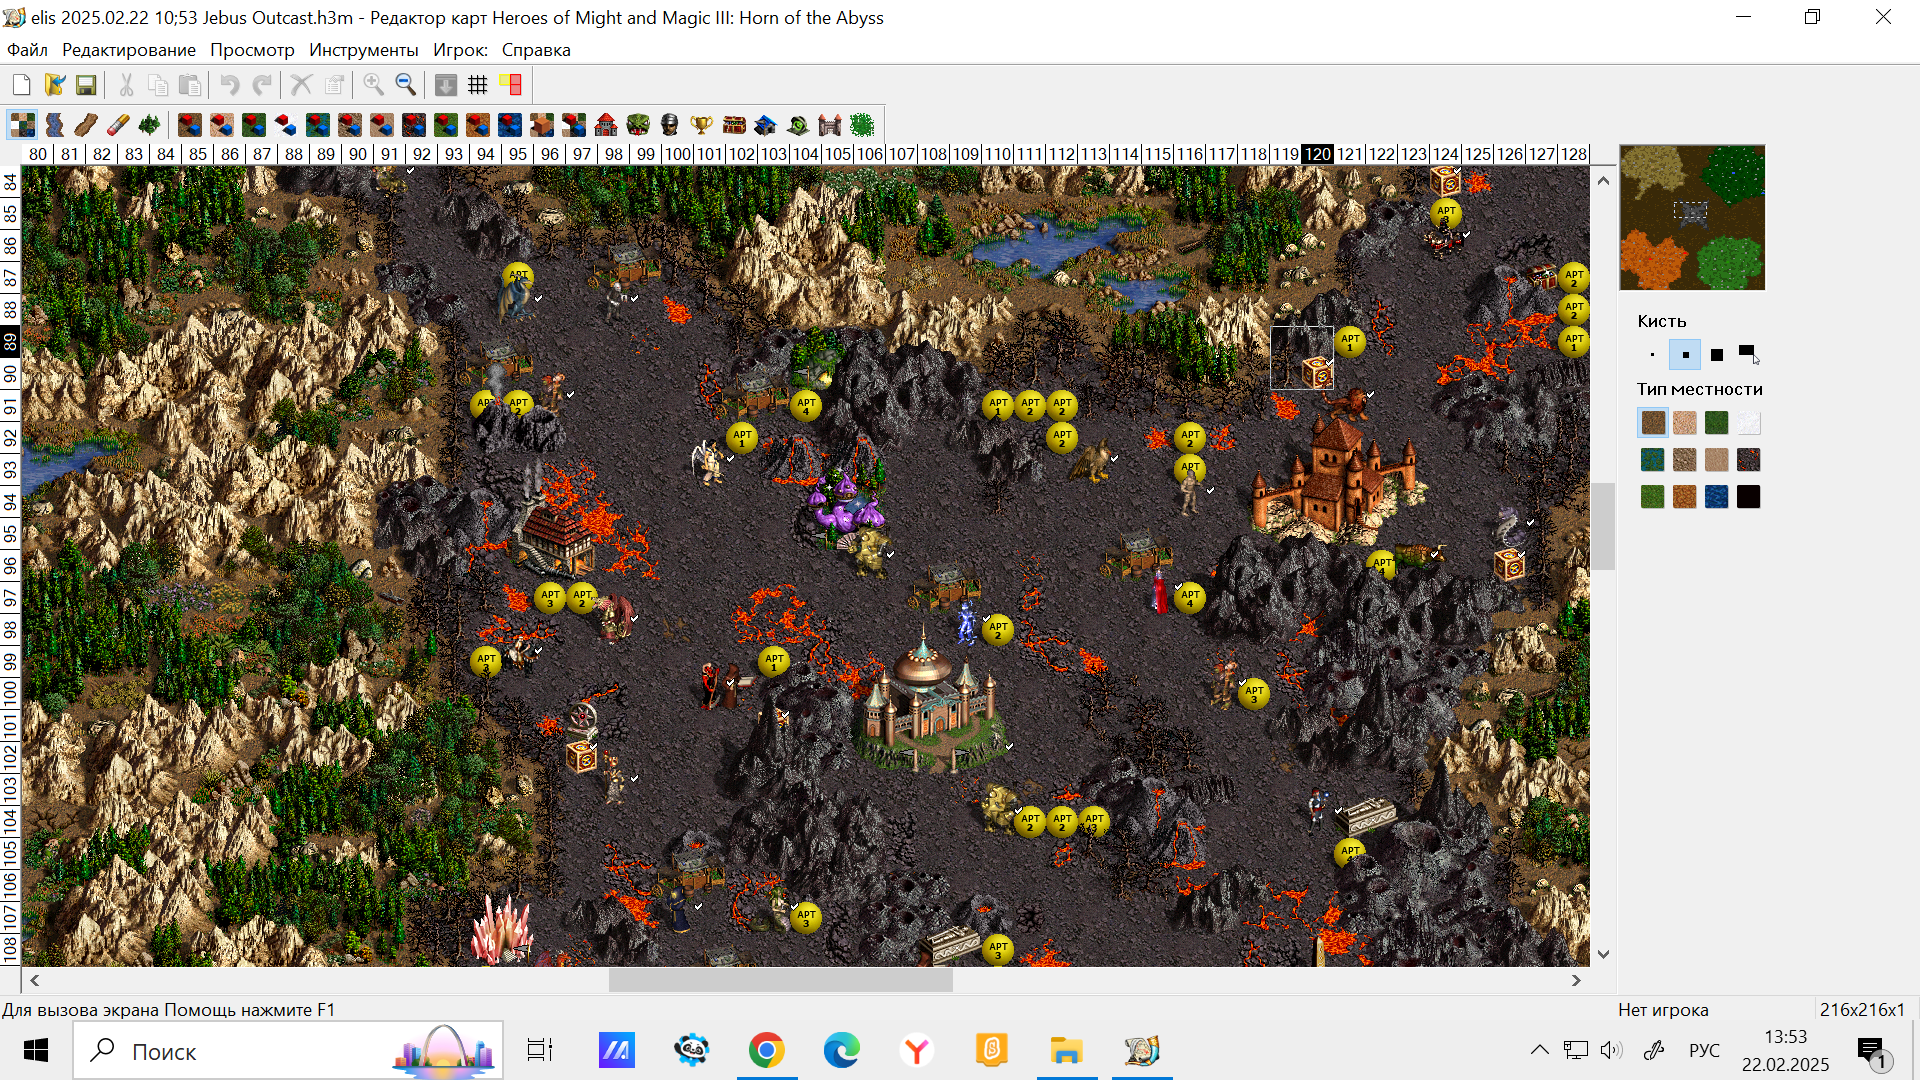Pick the lava terrain type swatch
Screen dimensions: 1920x1080
click(x=1749, y=460)
